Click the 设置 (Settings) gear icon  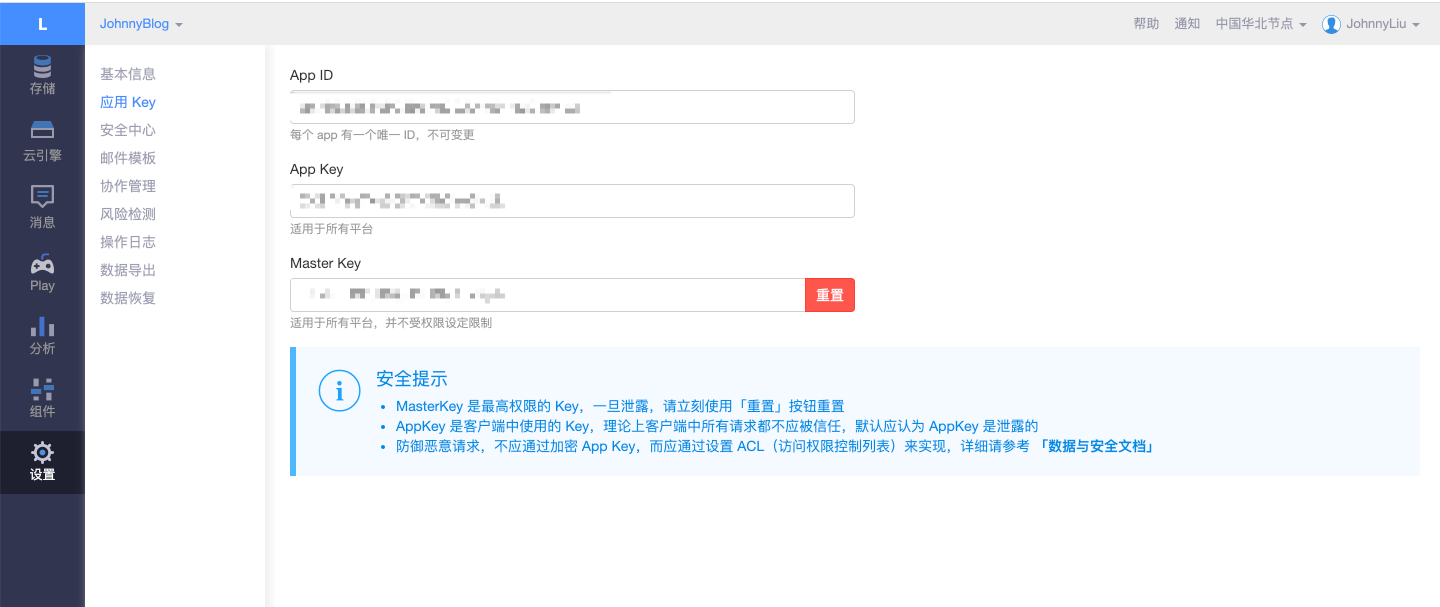click(42, 461)
